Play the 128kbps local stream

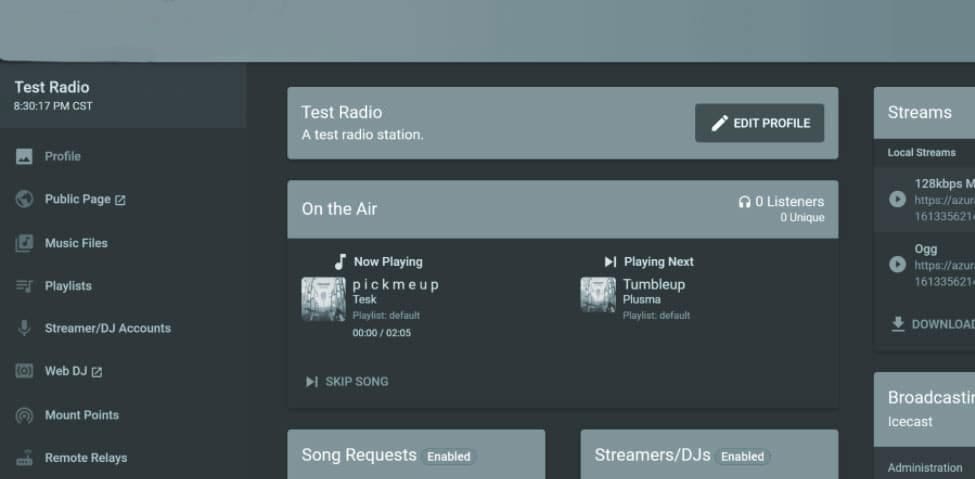click(x=897, y=199)
